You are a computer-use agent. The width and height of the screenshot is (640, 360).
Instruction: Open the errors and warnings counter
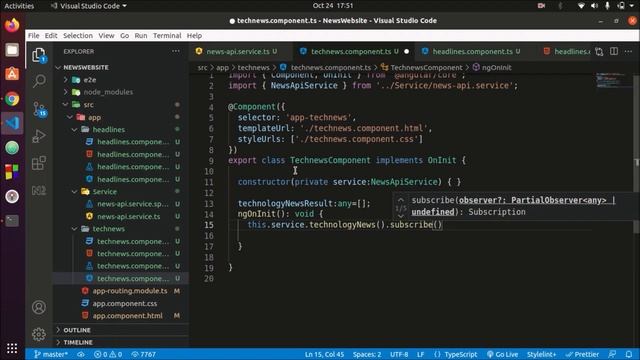[x=108, y=354]
